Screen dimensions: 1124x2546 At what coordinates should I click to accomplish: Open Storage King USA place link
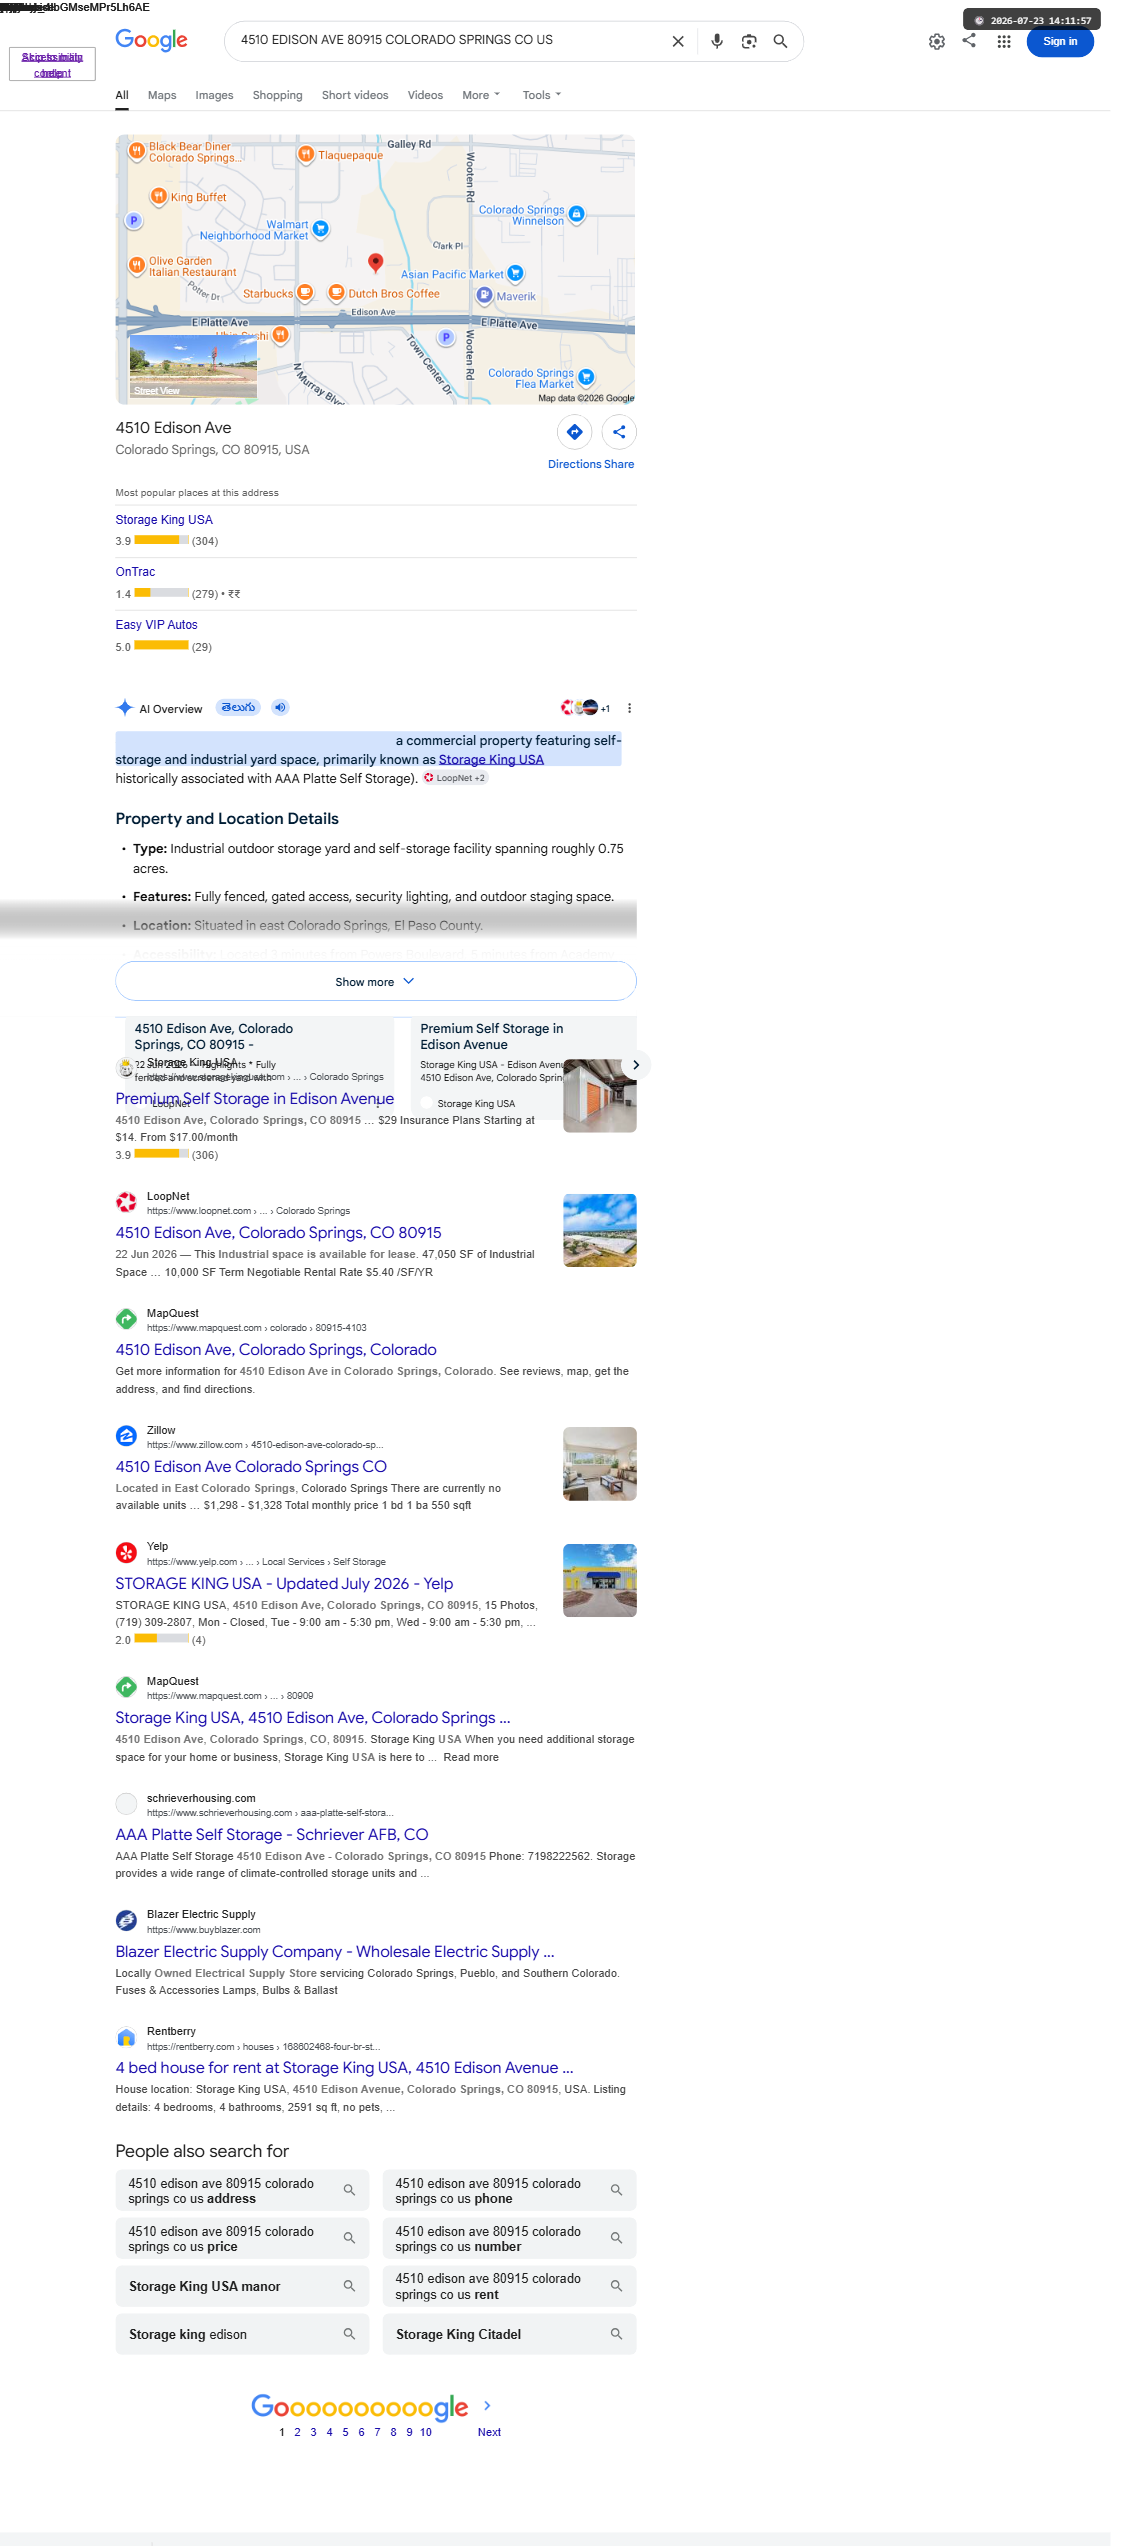[164, 519]
